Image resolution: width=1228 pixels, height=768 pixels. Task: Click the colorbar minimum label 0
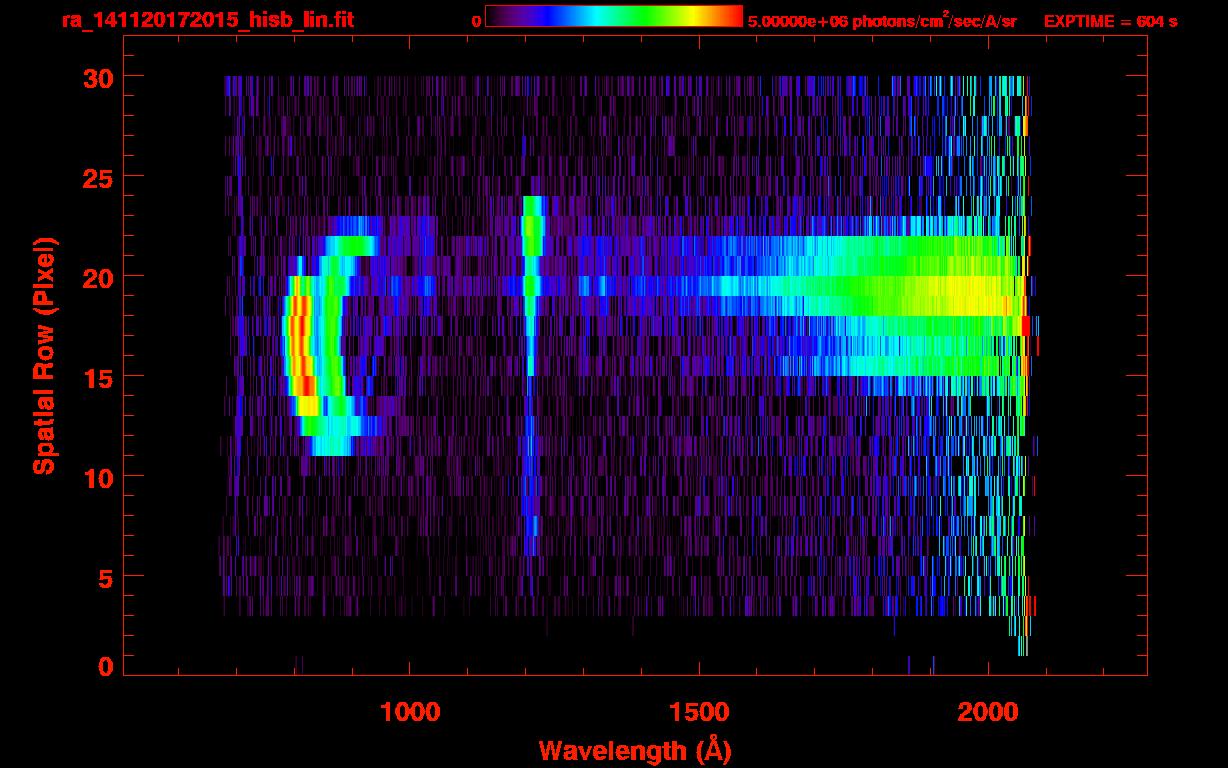[x=476, y=21]
